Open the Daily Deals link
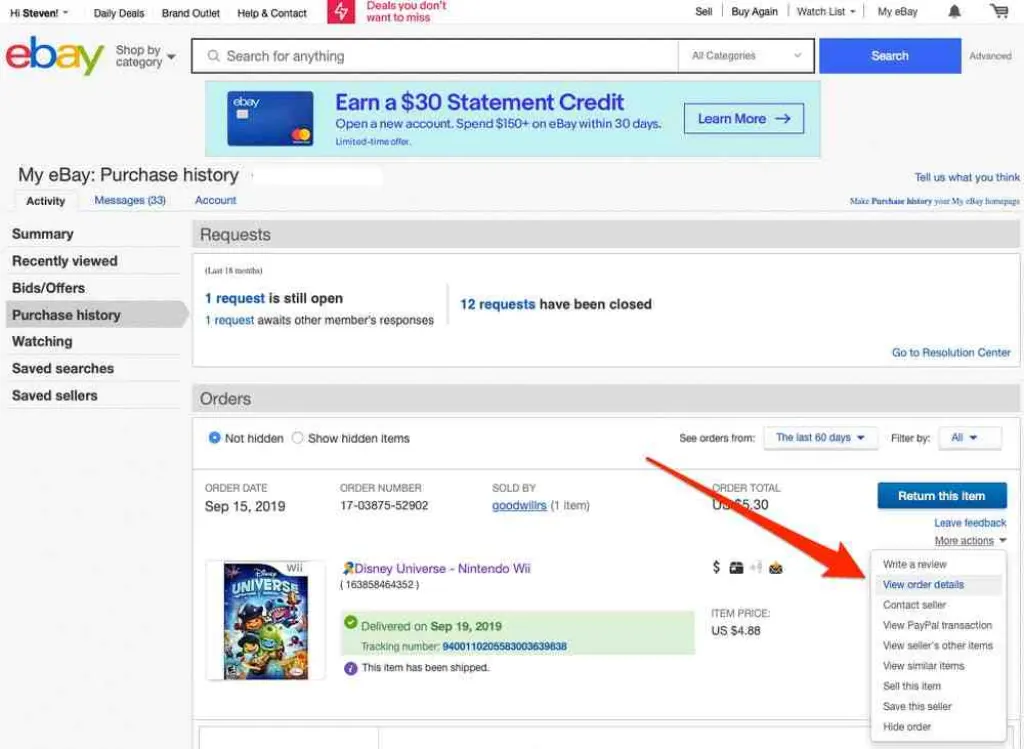This screenshot has width=1024, height=749. coord(119,12)
